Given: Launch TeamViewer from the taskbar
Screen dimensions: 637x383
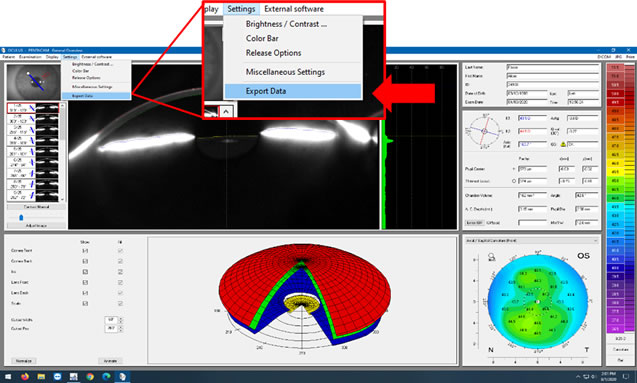Looking at the screenshot, I should point(57,377).
